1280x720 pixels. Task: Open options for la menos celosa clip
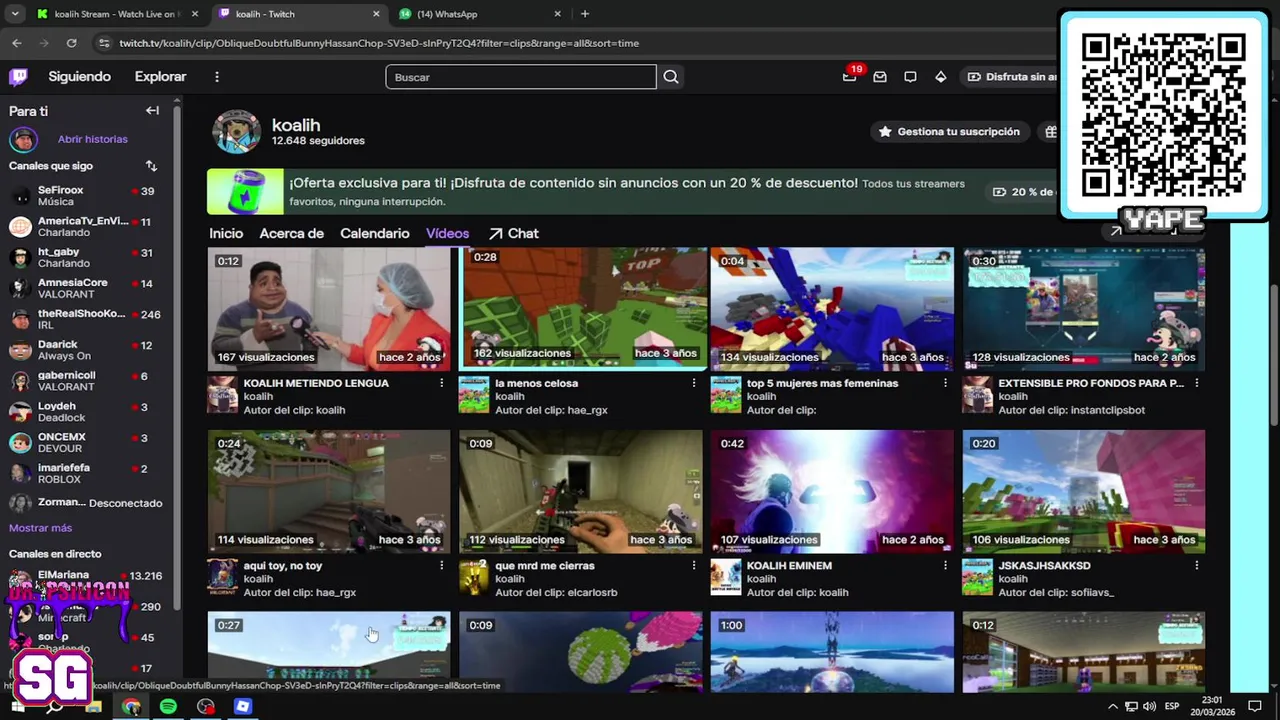693,383
